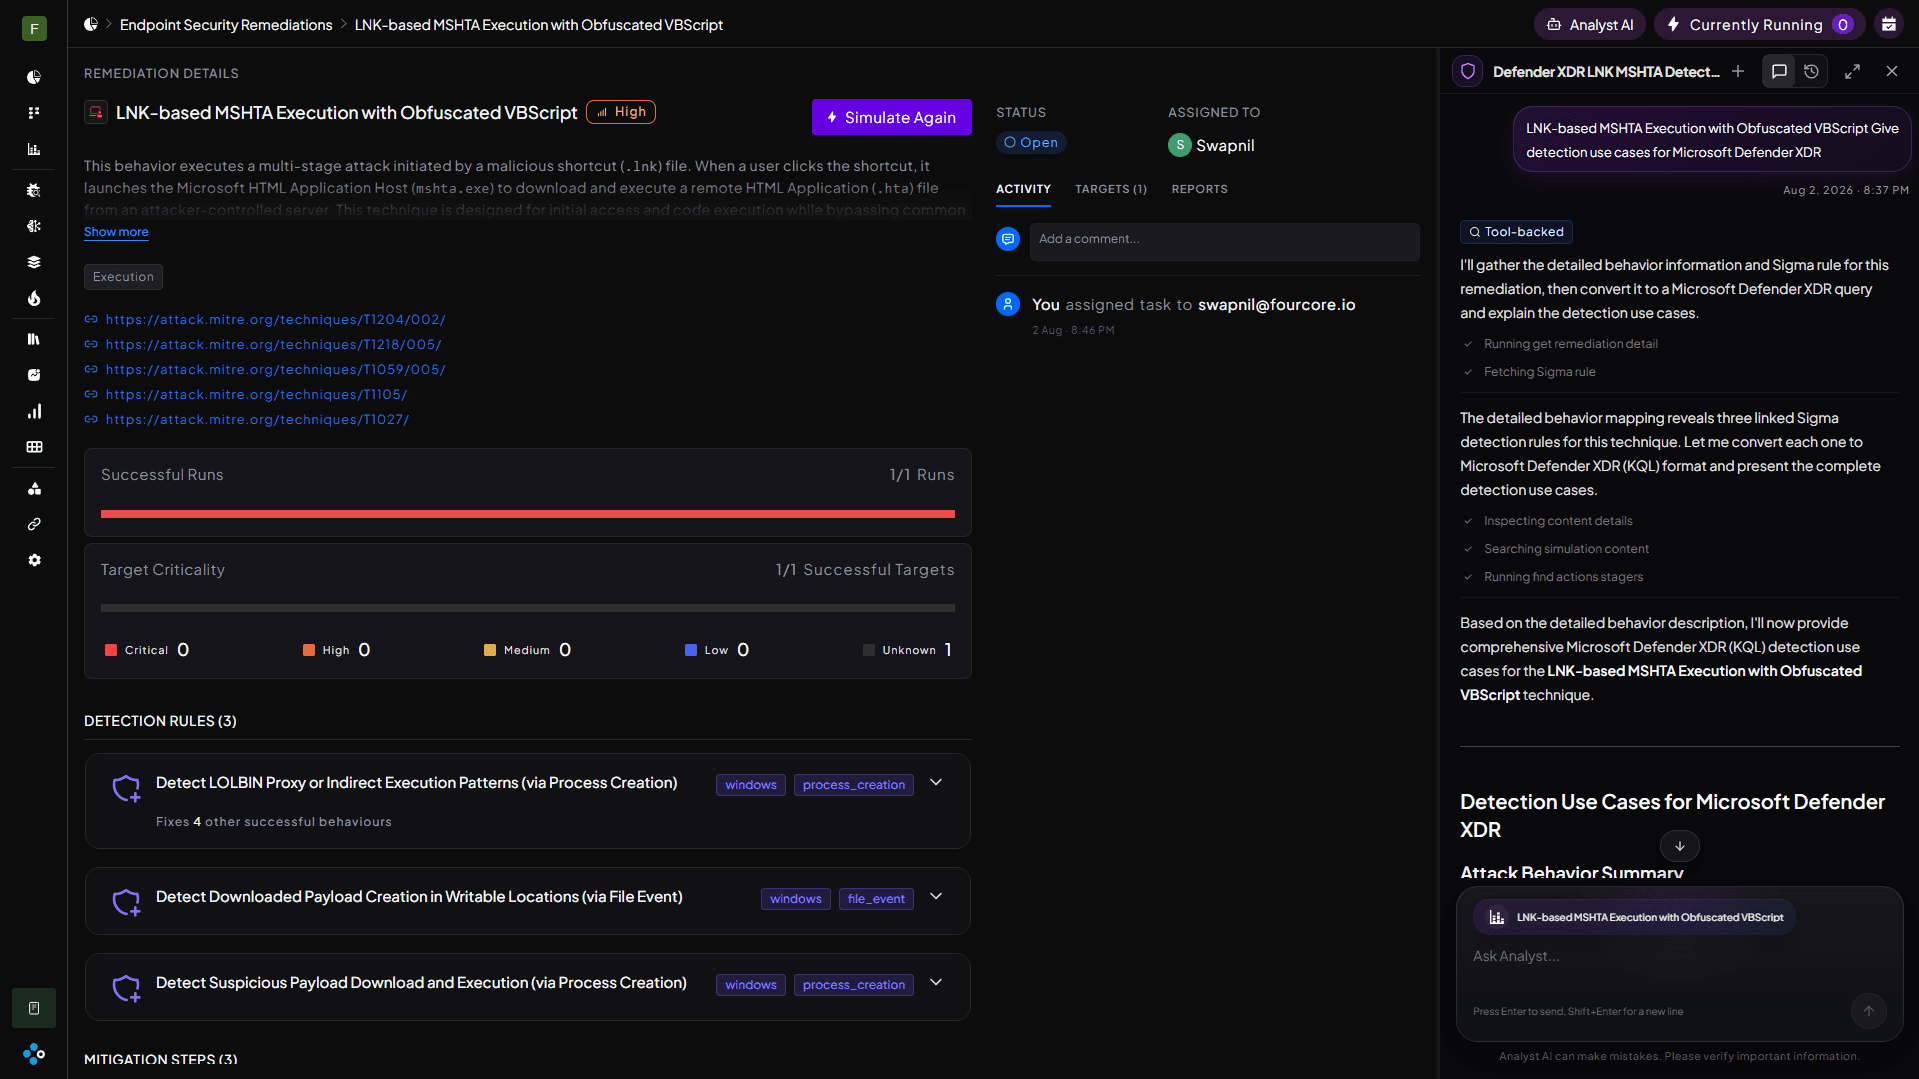The height and width of the screenshot is (1079, 1919).
Task: Click the windows tag on LOLBIN Proxy rule
Action: coord(751,785)
